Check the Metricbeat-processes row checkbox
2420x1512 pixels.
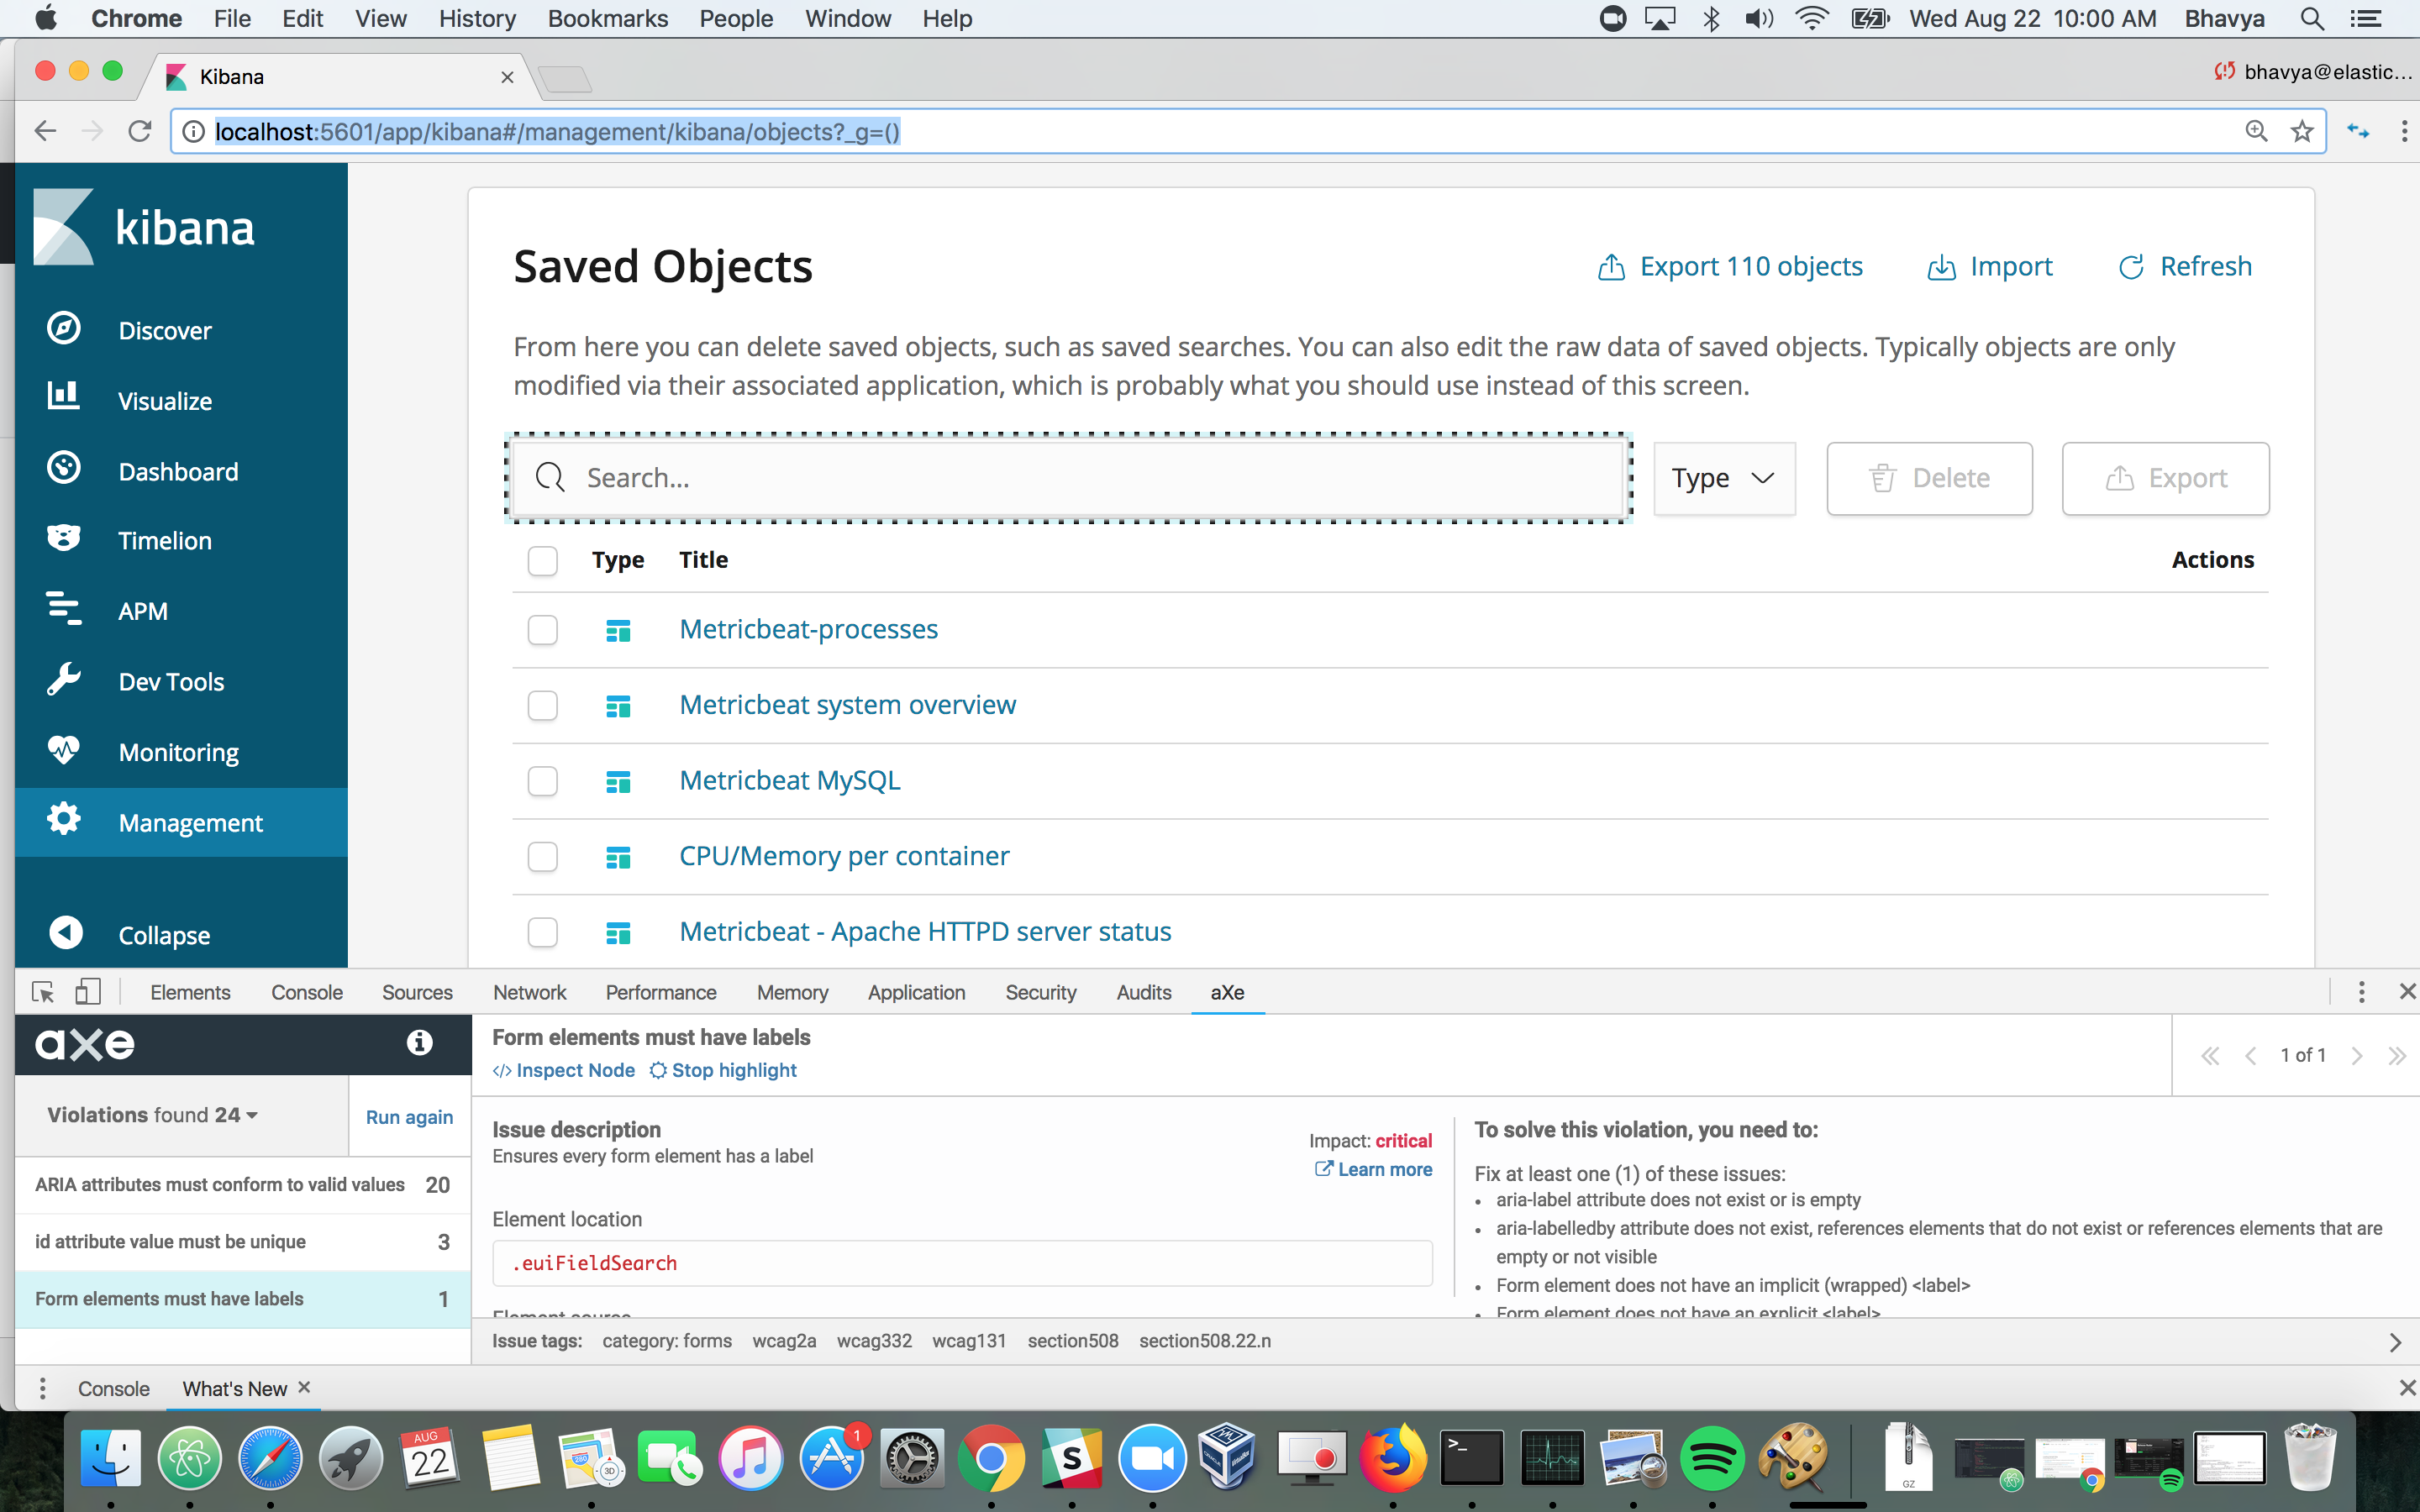543,630
